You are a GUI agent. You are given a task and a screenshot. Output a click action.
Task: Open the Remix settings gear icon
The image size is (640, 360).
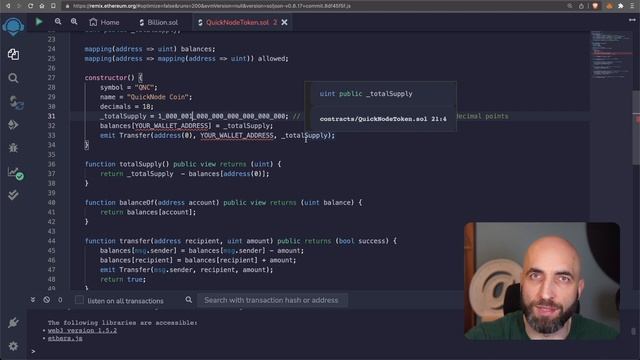point(13,346)
